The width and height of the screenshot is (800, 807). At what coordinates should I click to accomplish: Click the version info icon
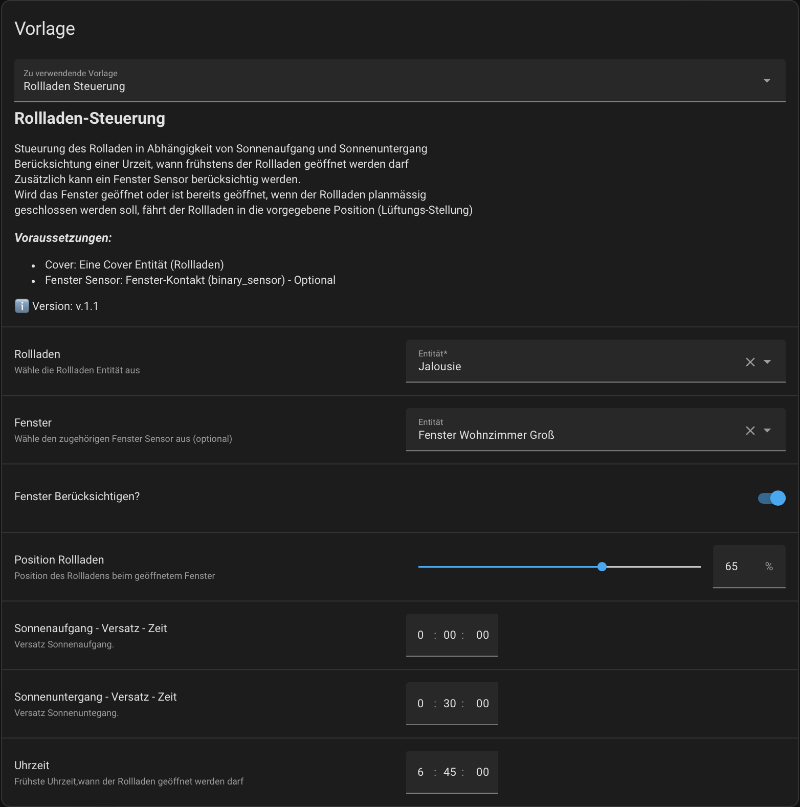pos(22,306)
